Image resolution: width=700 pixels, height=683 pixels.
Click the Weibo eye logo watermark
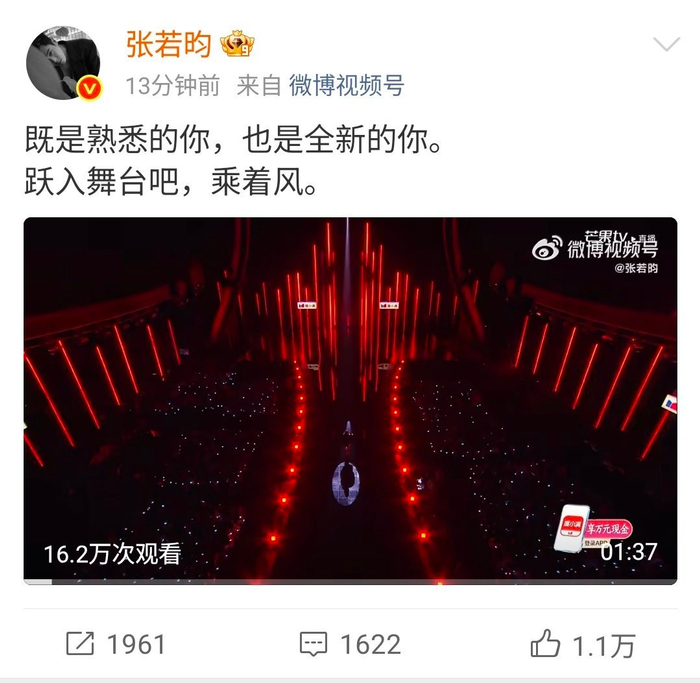coord(547,248)
